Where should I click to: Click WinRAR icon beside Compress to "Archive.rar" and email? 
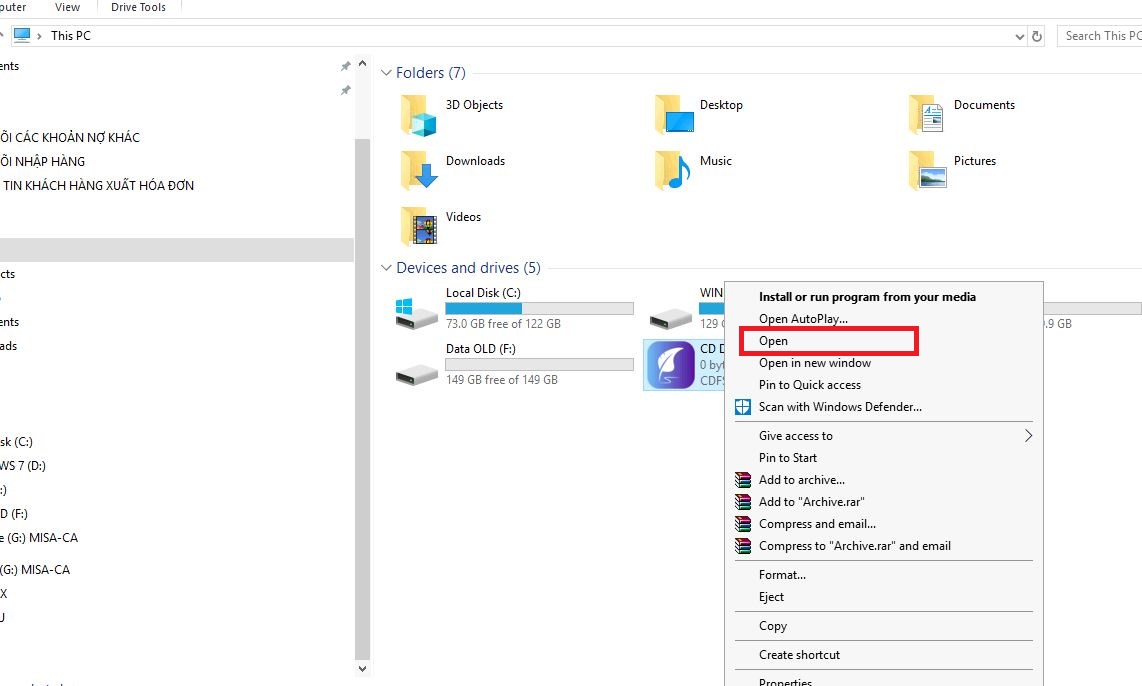click(743, 545)
